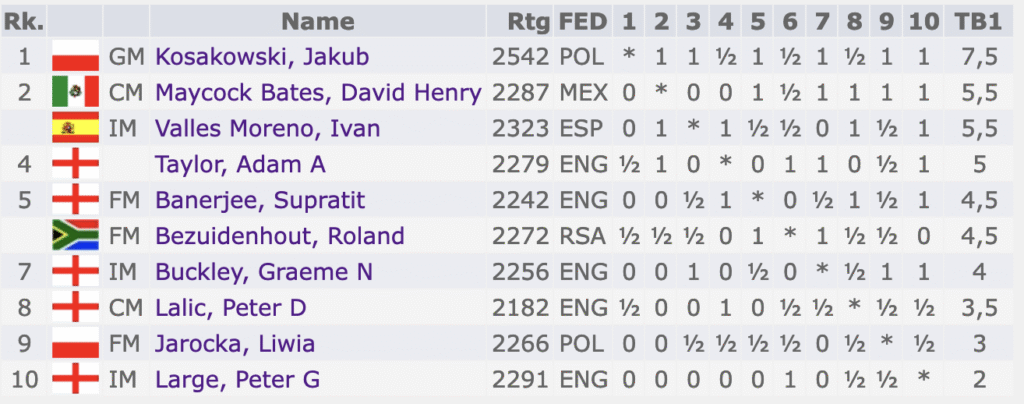1024x404 pixels.
Task: Click the Rtg column header
Action: point(529,22)
